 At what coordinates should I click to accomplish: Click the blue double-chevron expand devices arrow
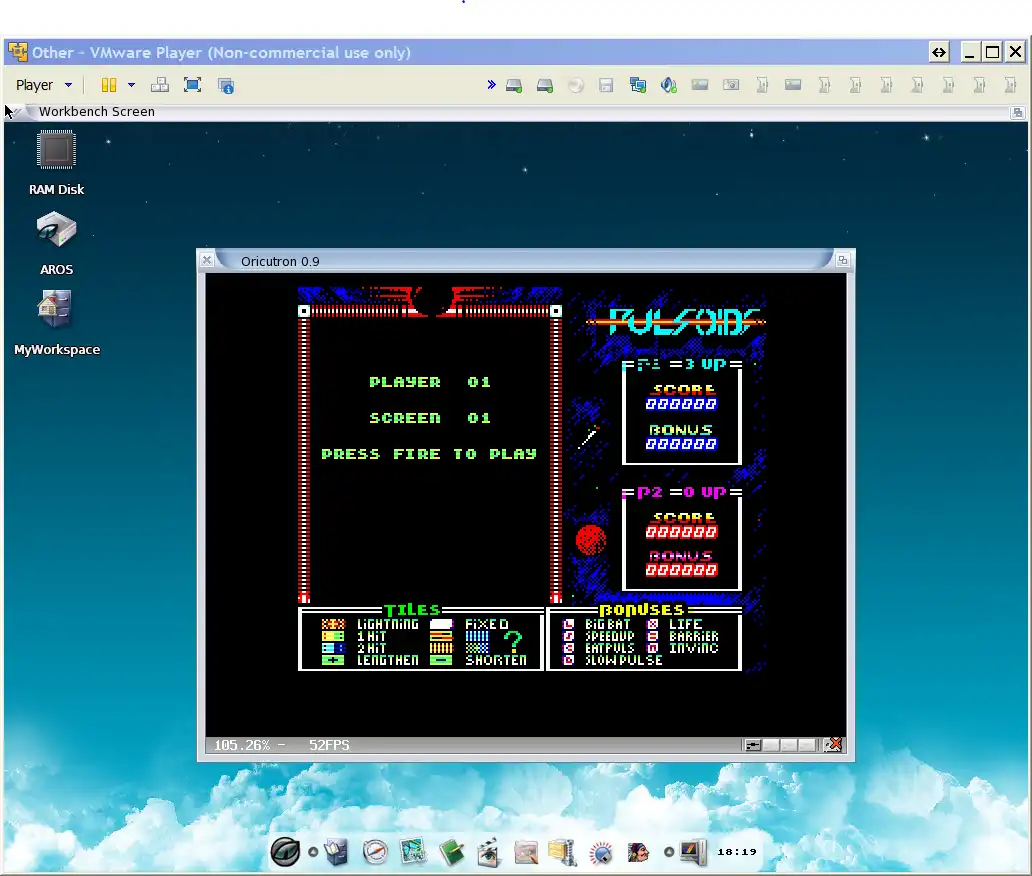[x=491, y=84]
